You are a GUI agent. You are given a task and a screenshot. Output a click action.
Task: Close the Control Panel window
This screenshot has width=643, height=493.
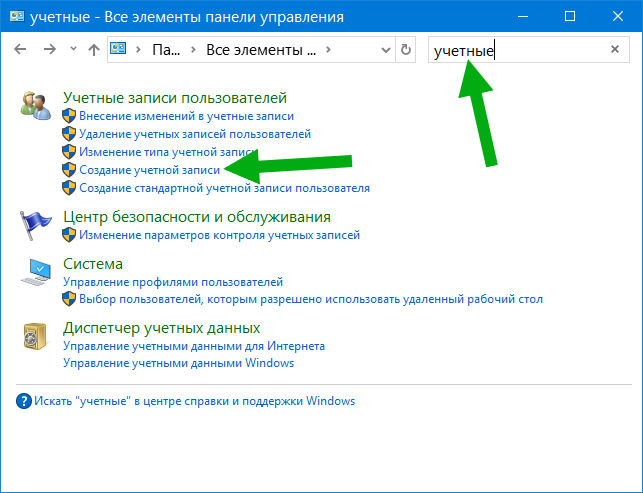tap(618, 16)
